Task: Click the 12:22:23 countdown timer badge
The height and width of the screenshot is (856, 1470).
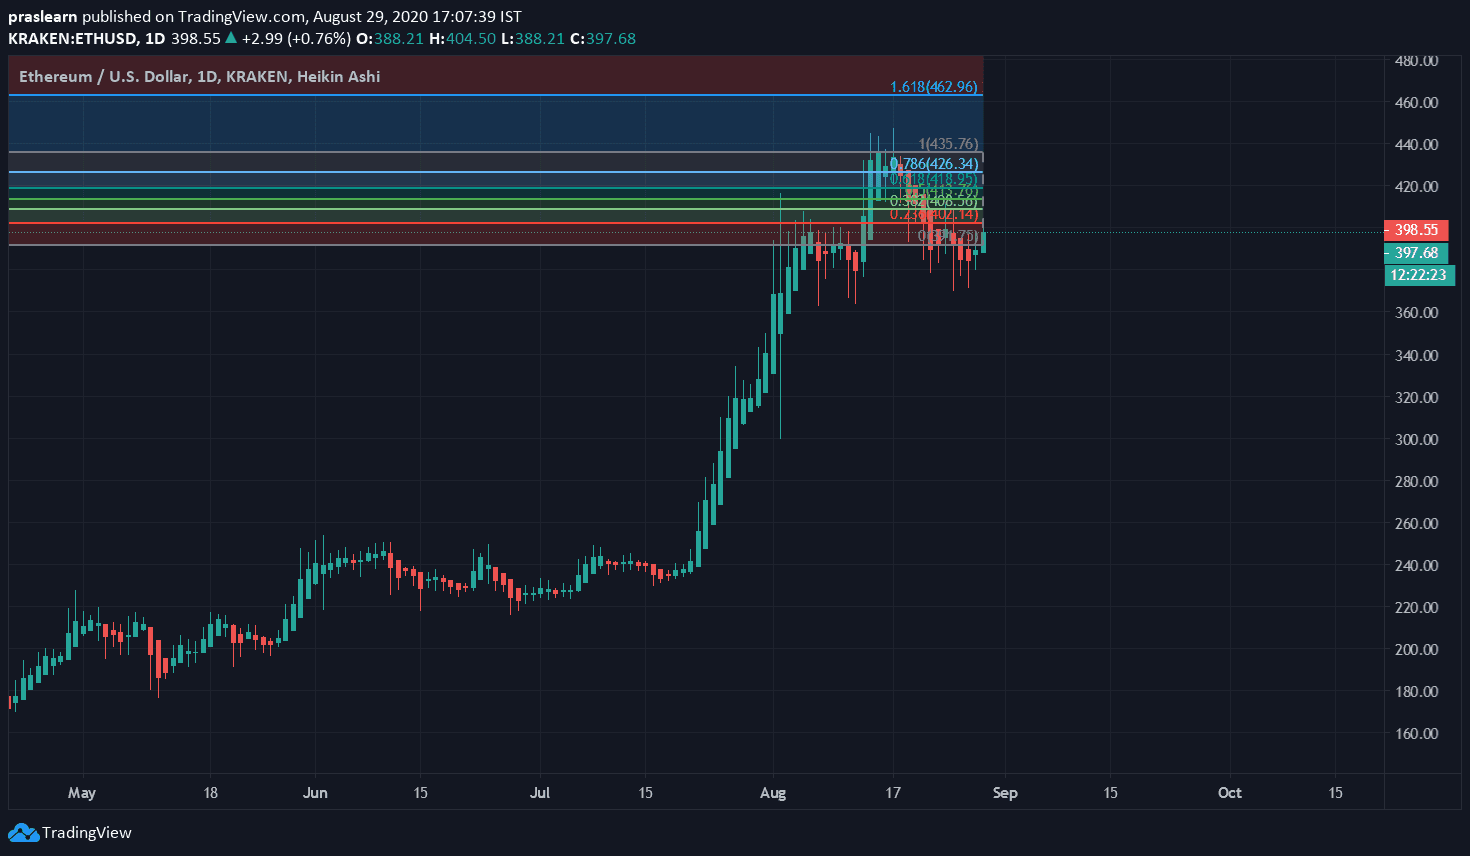Action: coord(1418,275)
